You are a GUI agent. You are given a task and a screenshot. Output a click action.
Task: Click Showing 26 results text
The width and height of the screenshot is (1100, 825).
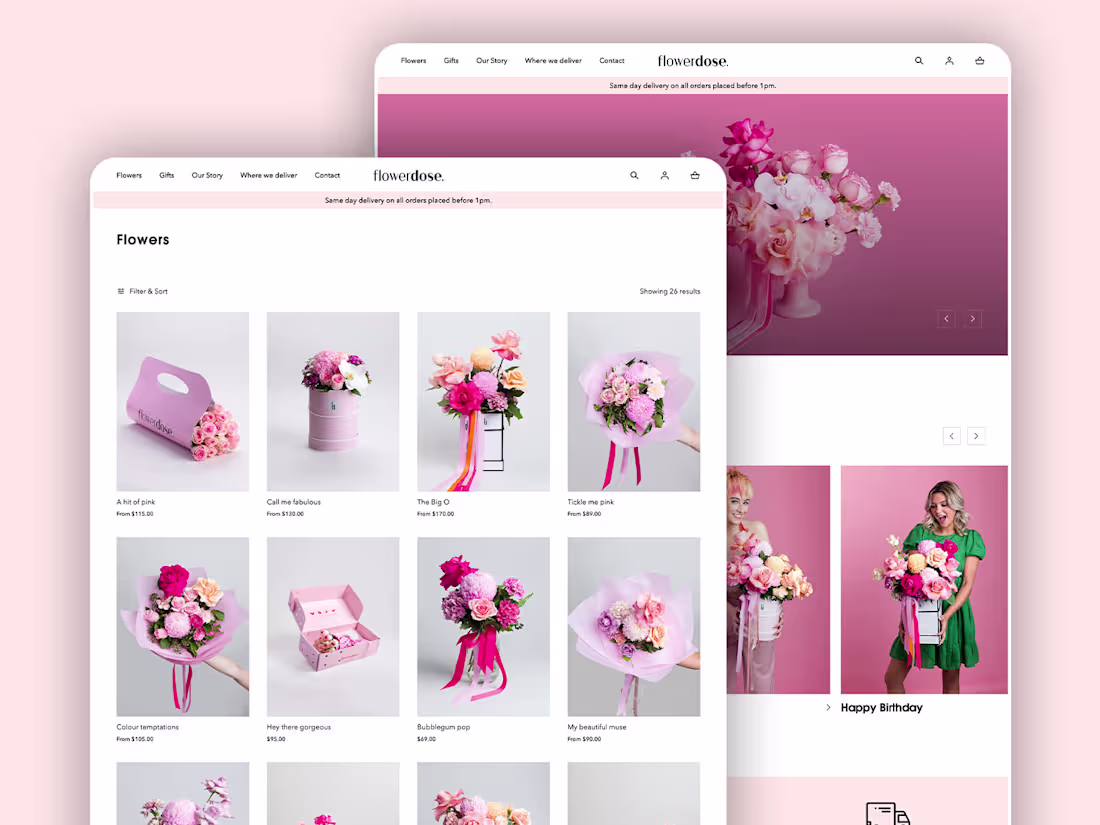click(x=669, y=291)
